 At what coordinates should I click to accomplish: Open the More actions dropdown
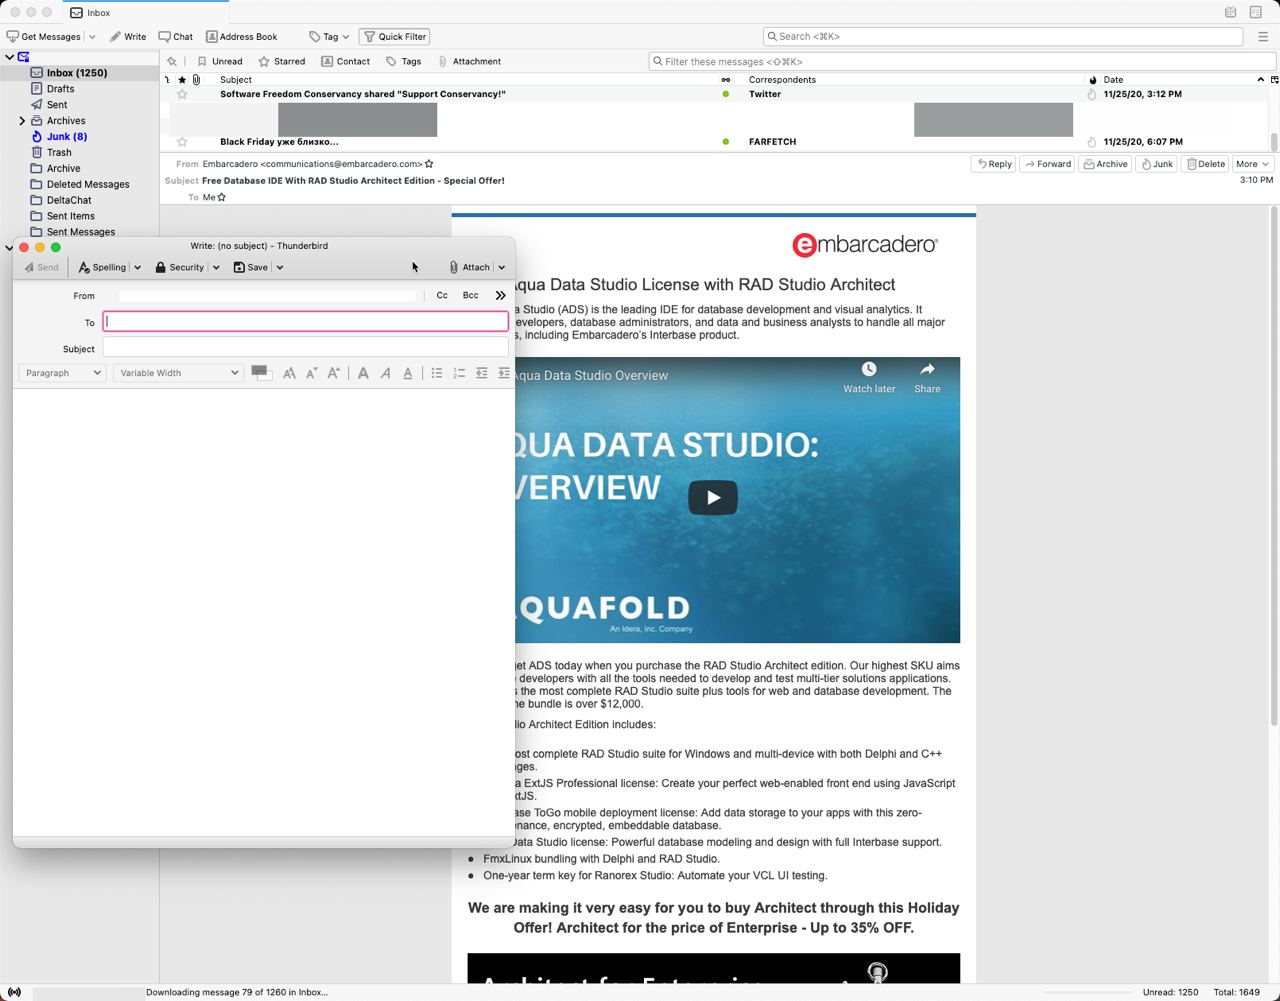point(1252,164)
